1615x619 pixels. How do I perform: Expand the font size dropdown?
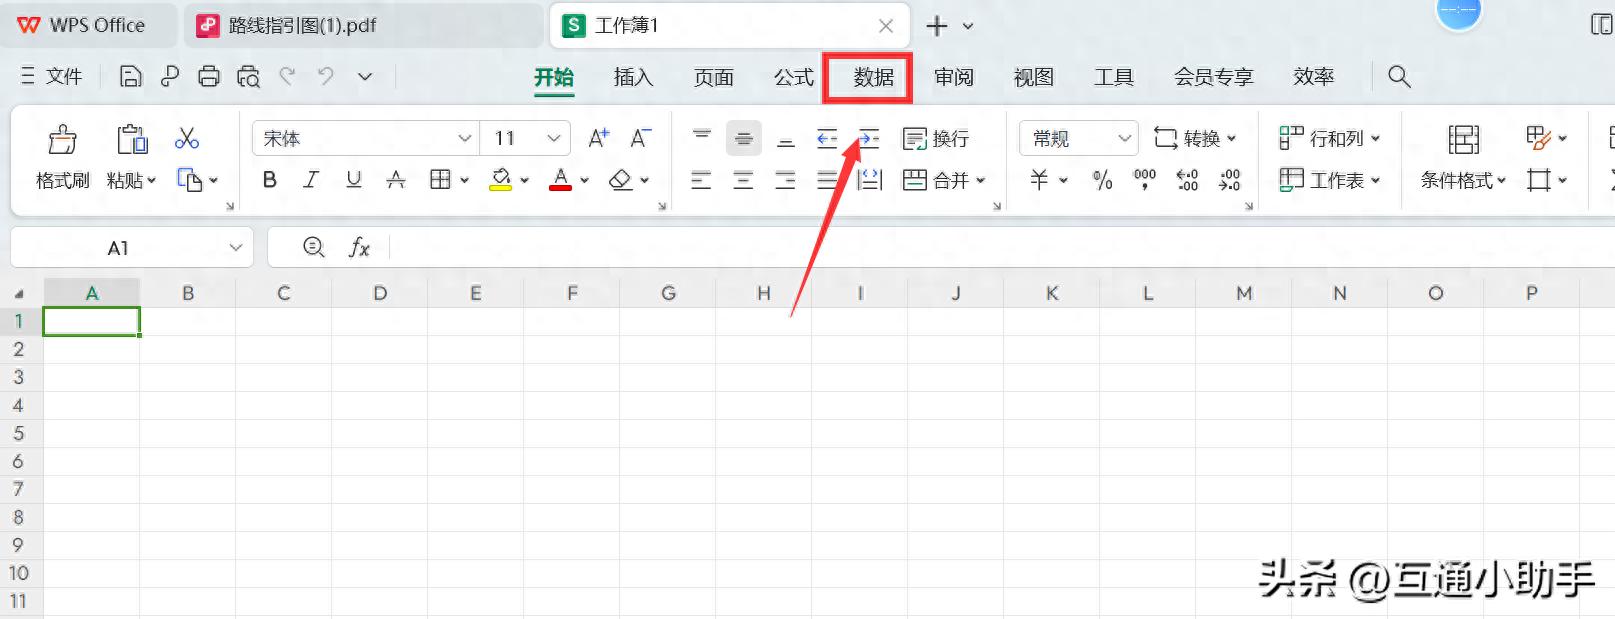click(x=553, y=138)
